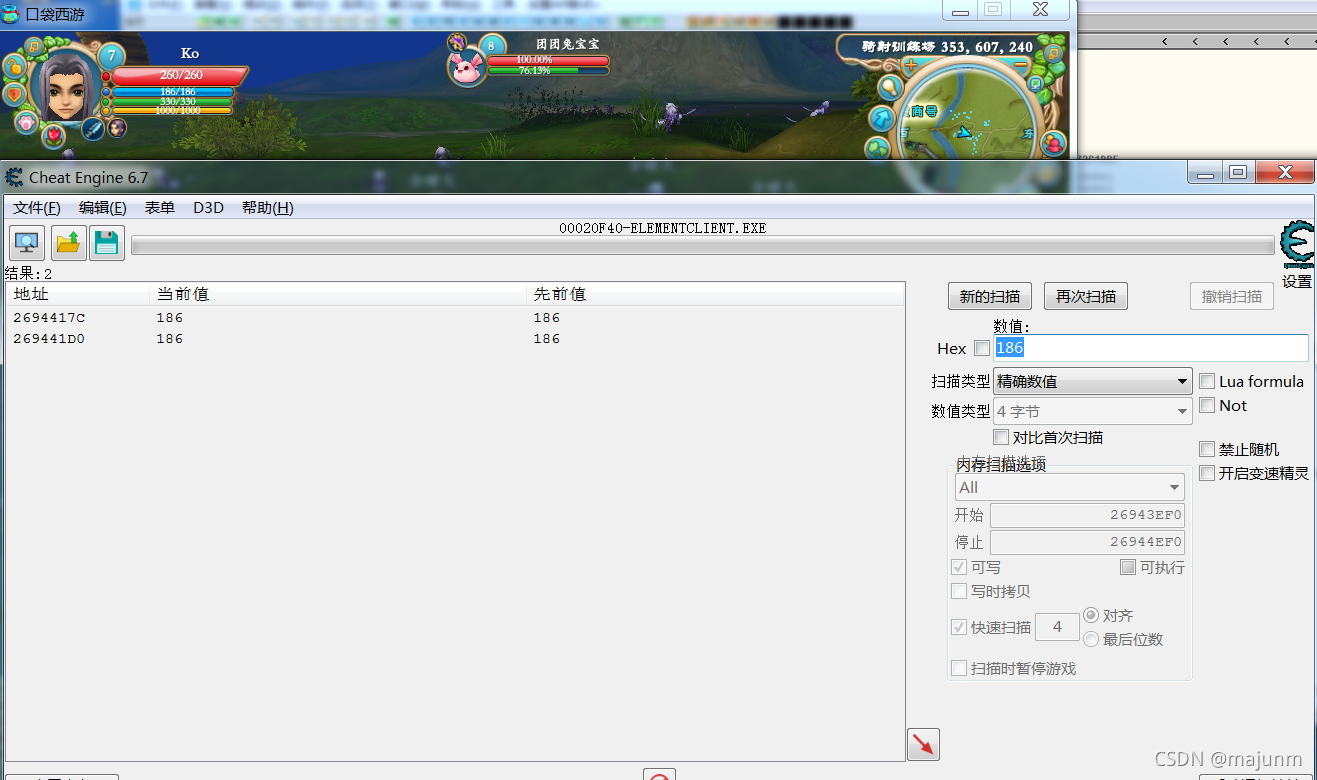Toggle the Not checkbox
The image size is (1317, 780).
pyautogui.click(x=1207, y=405)
